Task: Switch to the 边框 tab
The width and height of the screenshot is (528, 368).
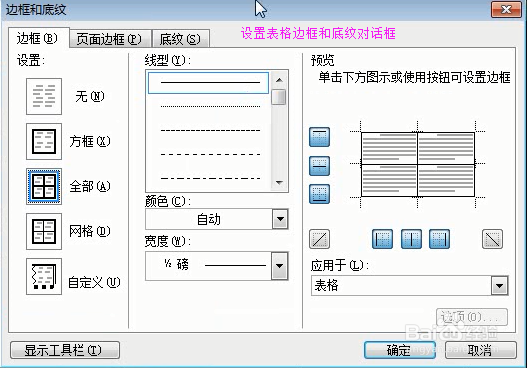Action: coord(38,38)
